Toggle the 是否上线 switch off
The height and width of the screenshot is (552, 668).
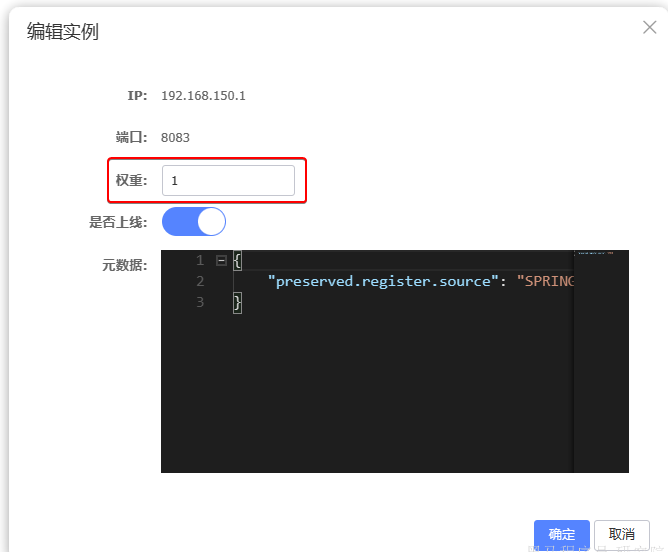[x=194, y=221]
